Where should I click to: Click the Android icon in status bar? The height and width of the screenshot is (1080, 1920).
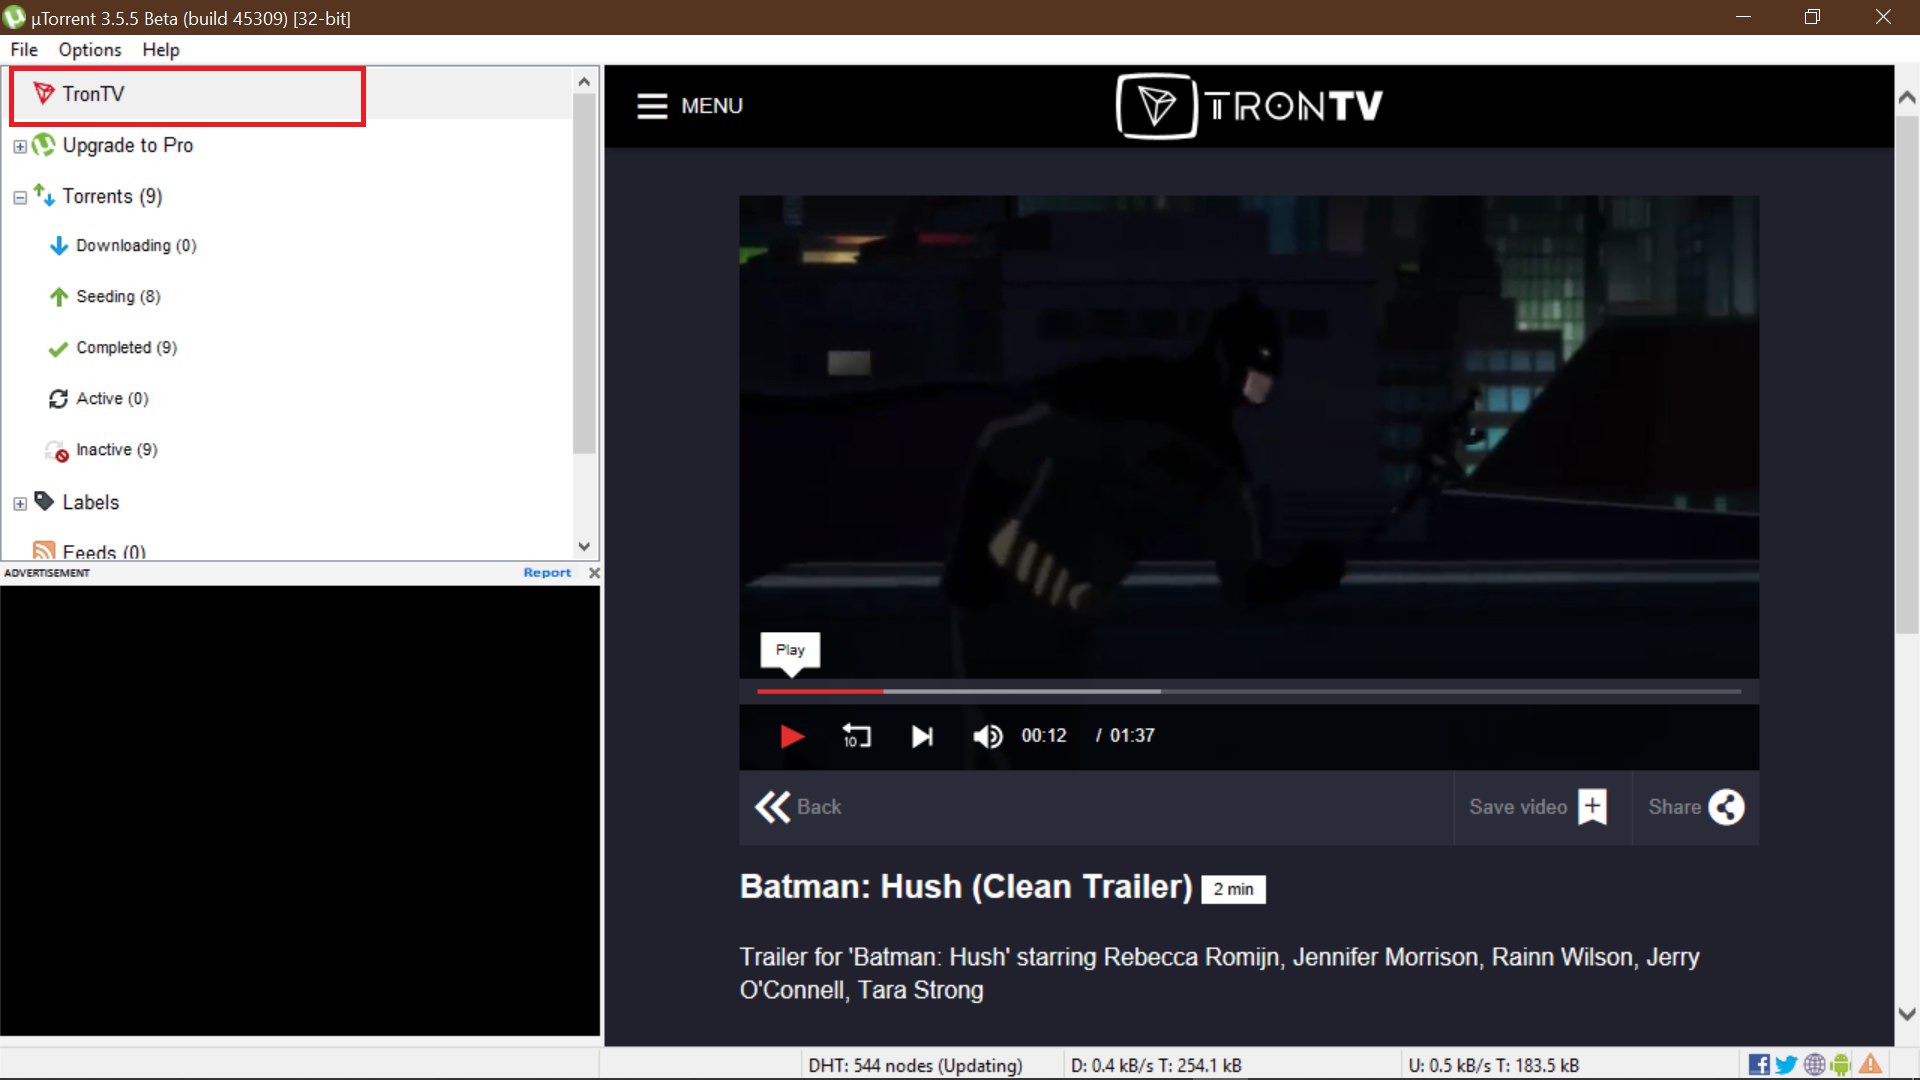click(1841, 1065)
